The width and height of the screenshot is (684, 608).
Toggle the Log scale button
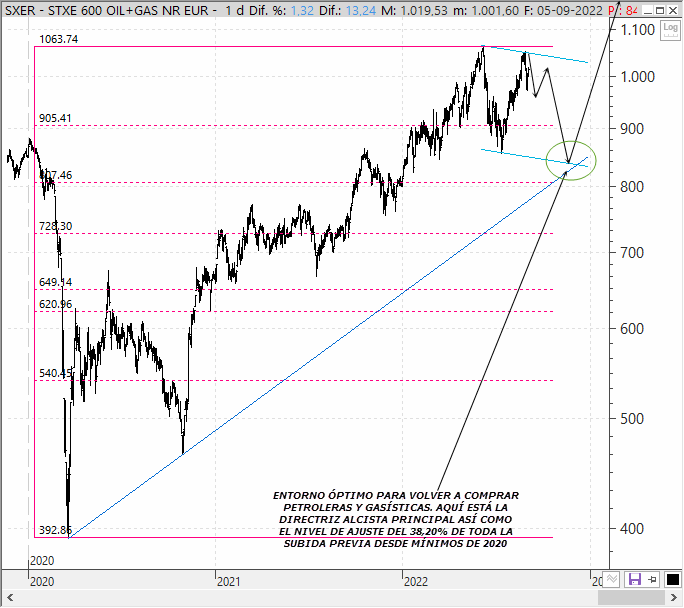click(670, 30)
